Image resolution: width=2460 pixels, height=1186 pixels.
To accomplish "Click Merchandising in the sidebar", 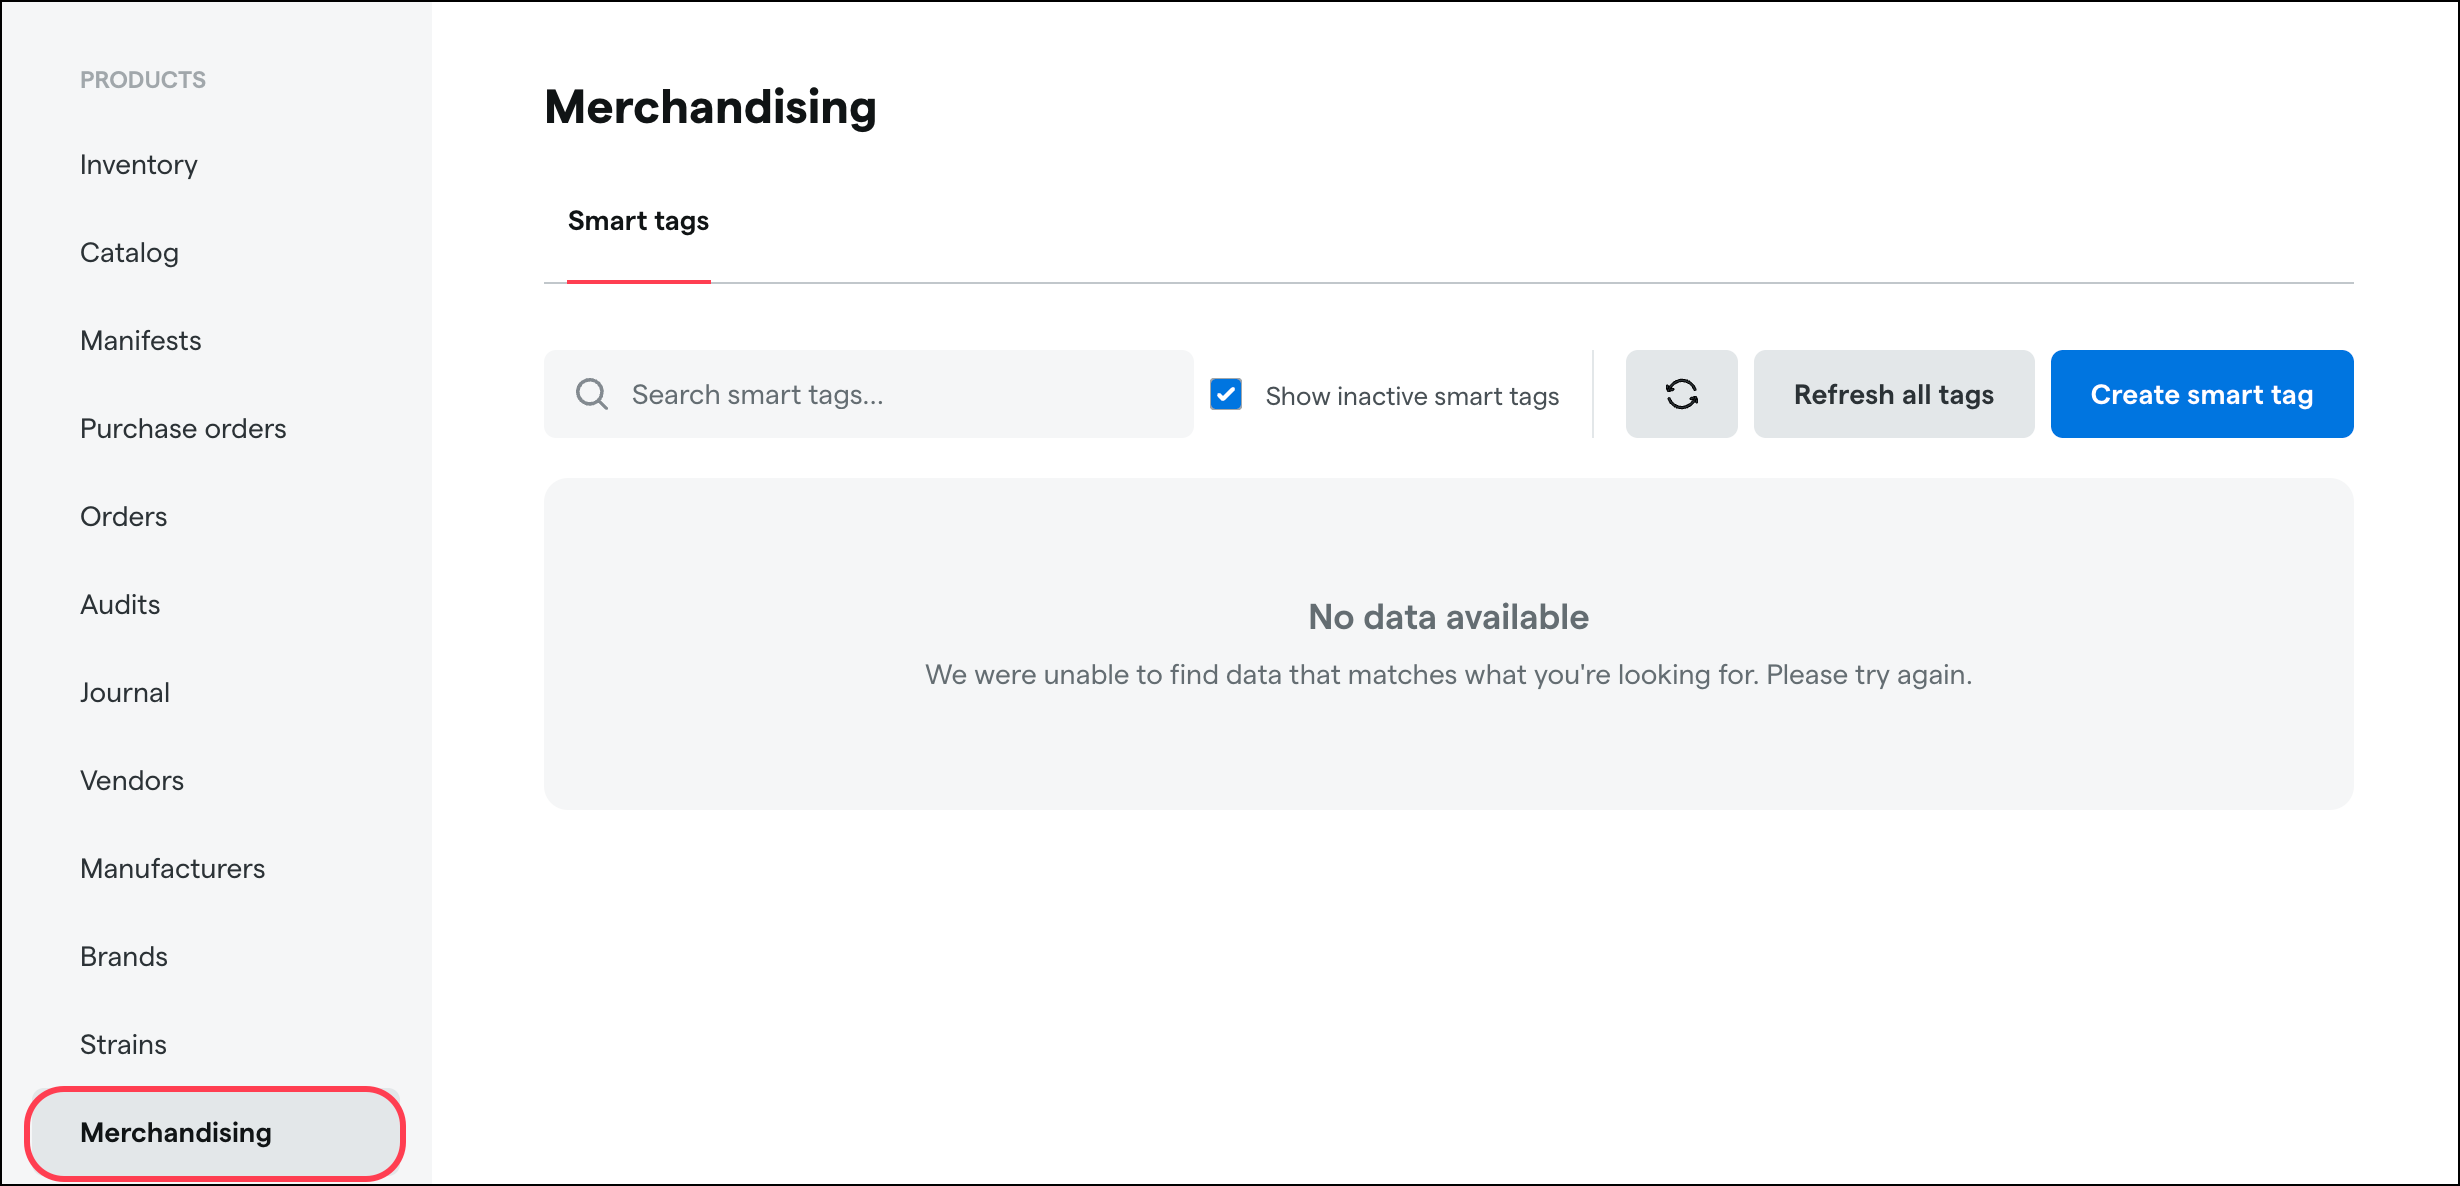I will 176,1133.
